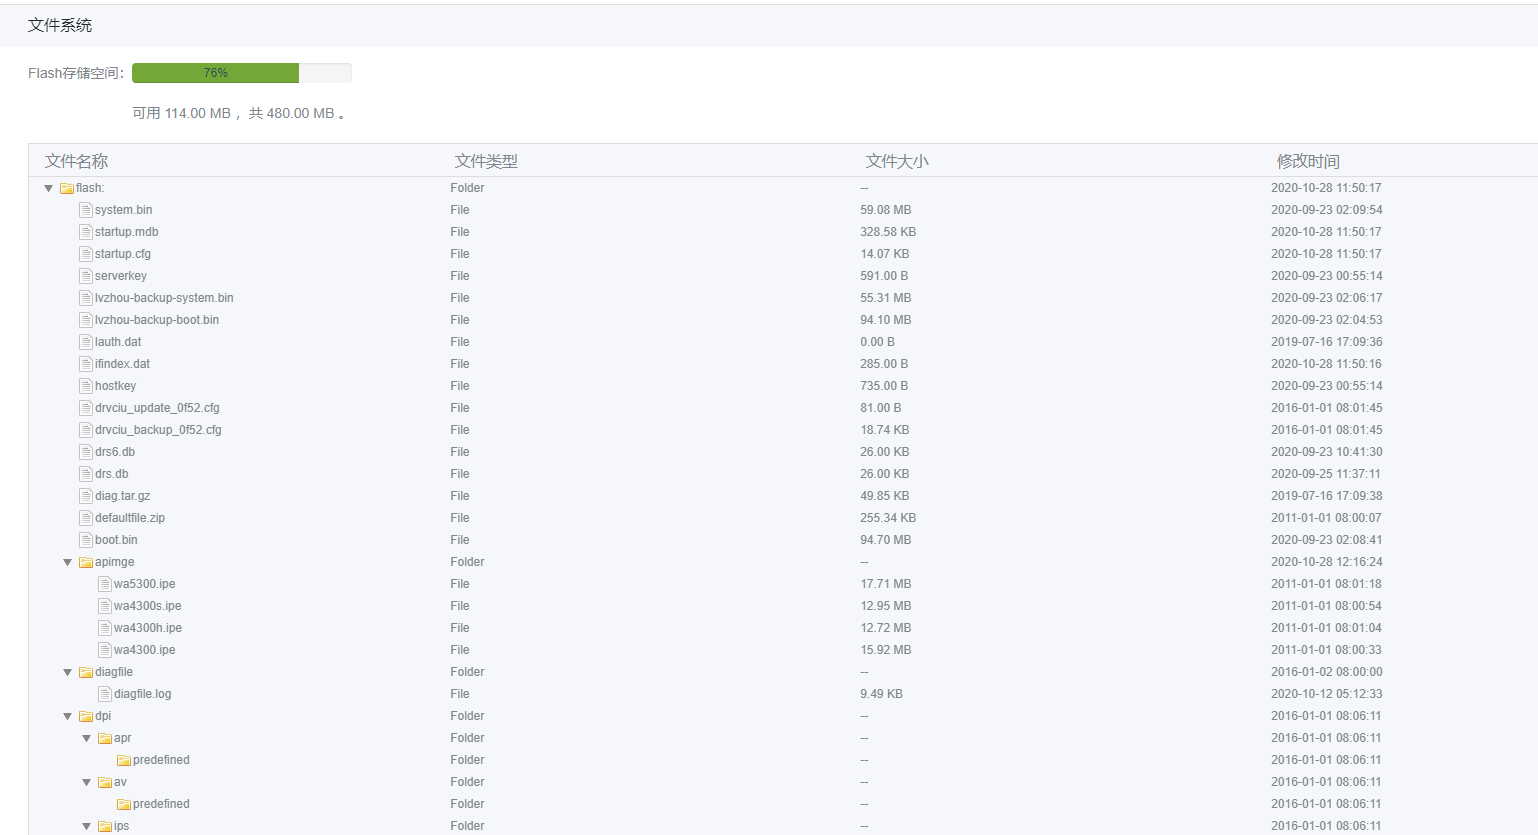Select the drvciu_update_0f52.cfg file icon
1538x835 pixels.
86,408
